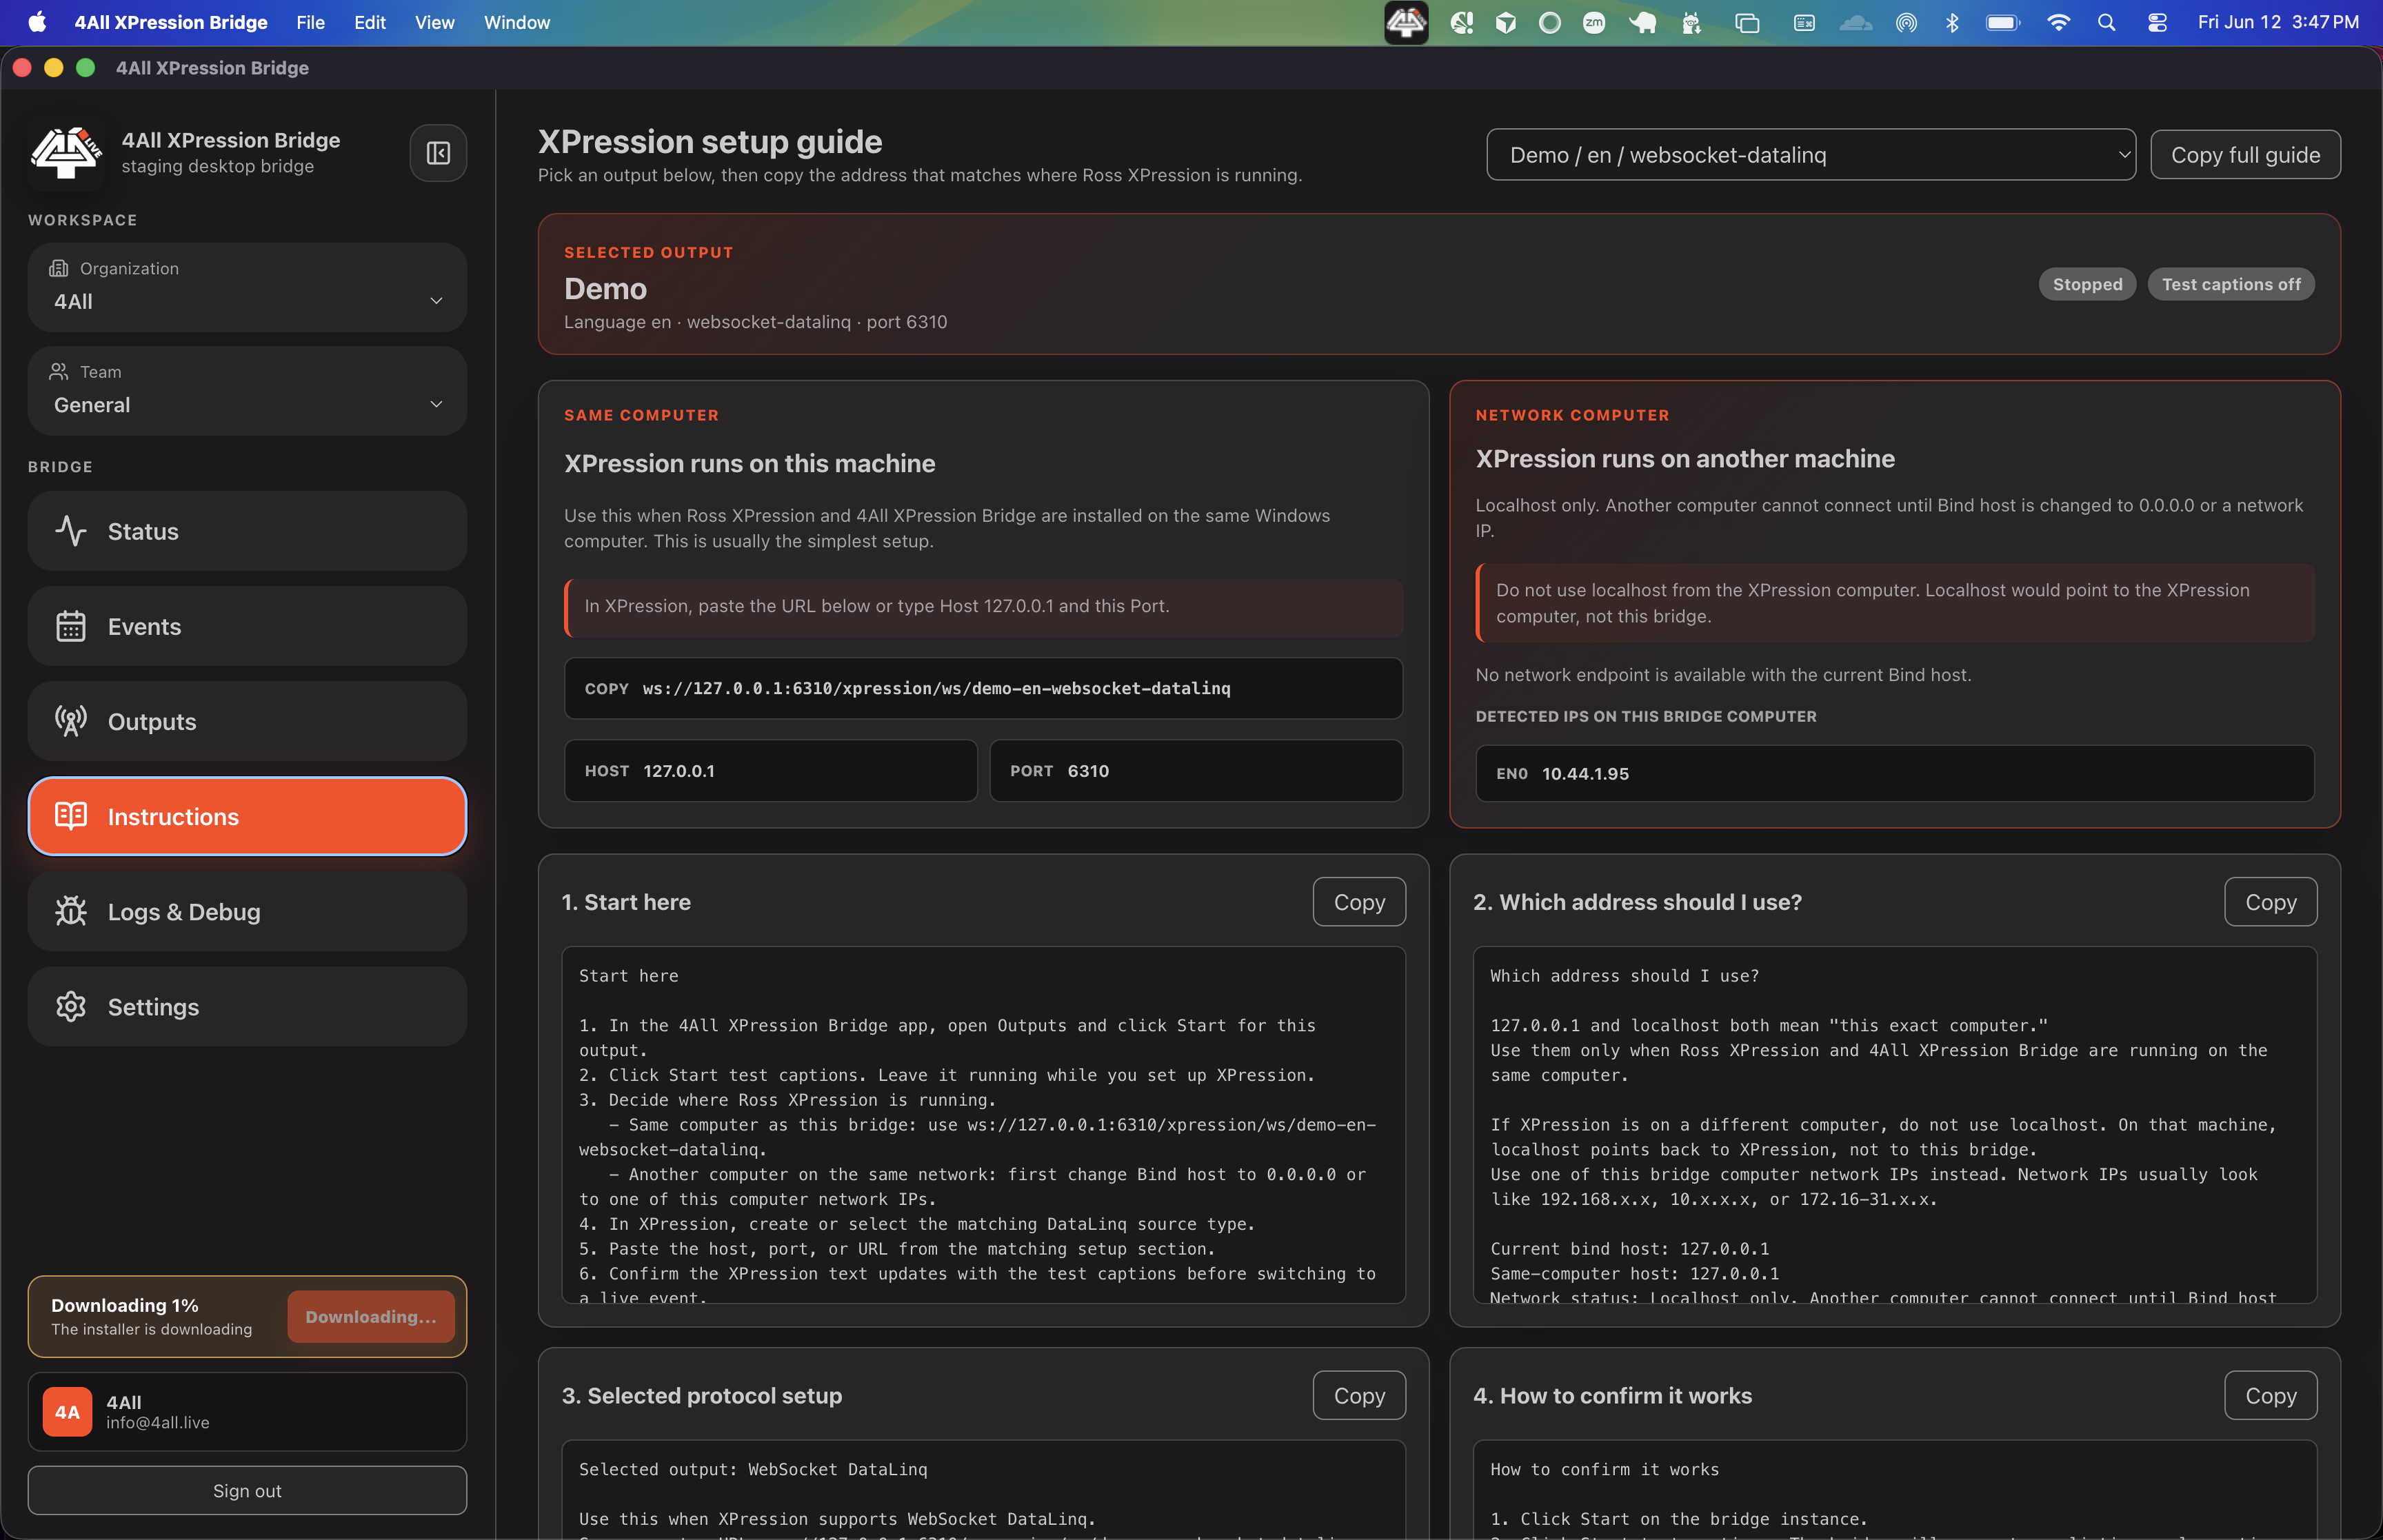Open the Wi-Fi status menu

pyautogui.click(x=2058, y=22)
